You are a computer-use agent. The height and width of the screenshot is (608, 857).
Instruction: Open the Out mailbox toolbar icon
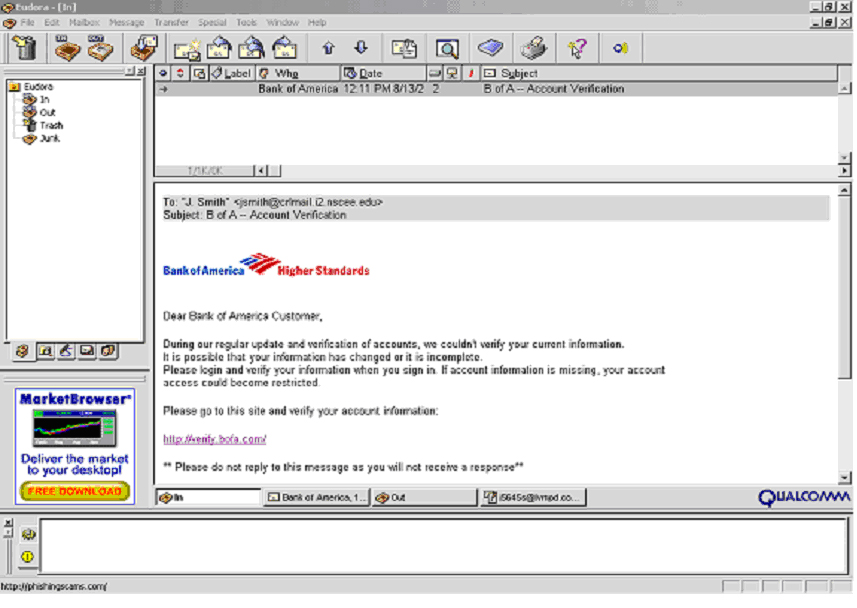99,48
